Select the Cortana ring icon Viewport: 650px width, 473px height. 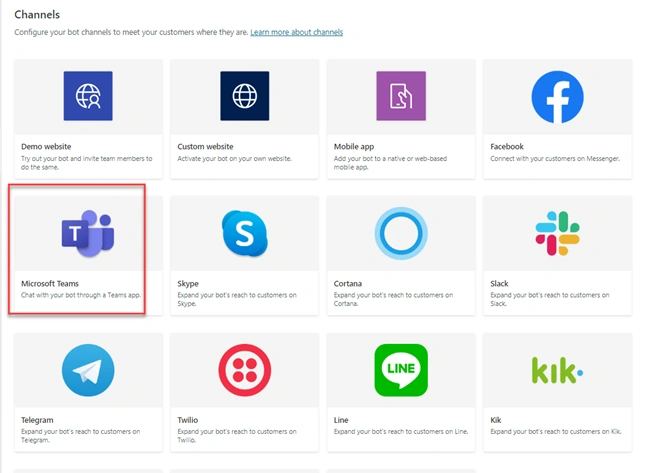pyautogui.click(x=401, y=233)
